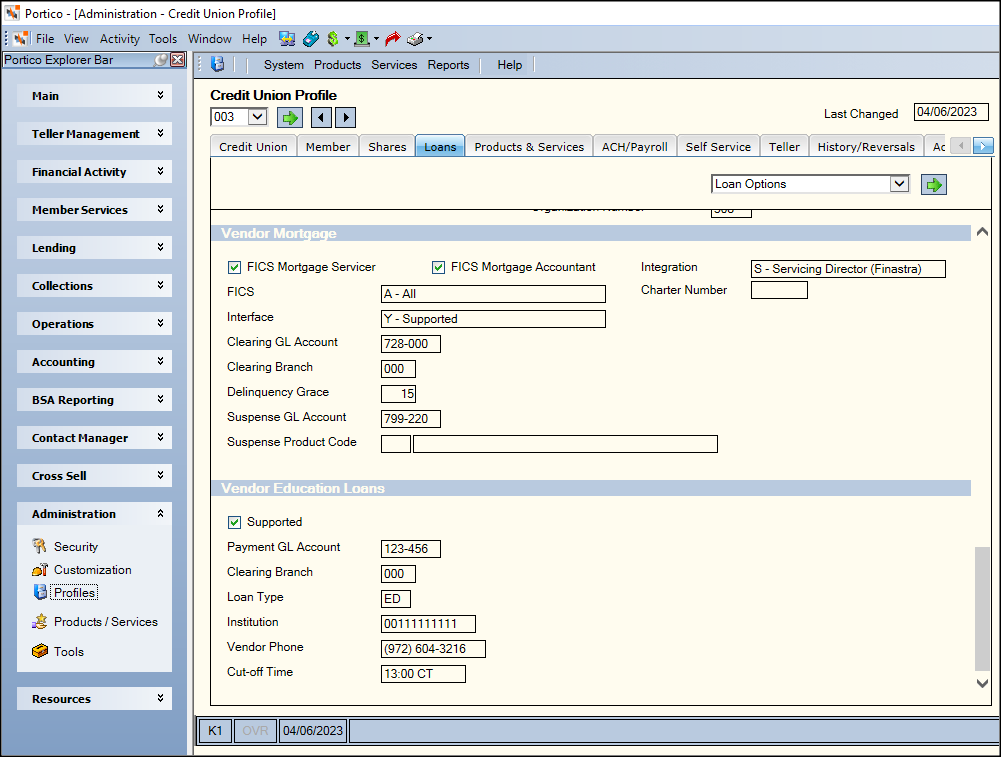Click the Products / Services icon
This screenshot has height=757, width=1001.
(40, 621)
